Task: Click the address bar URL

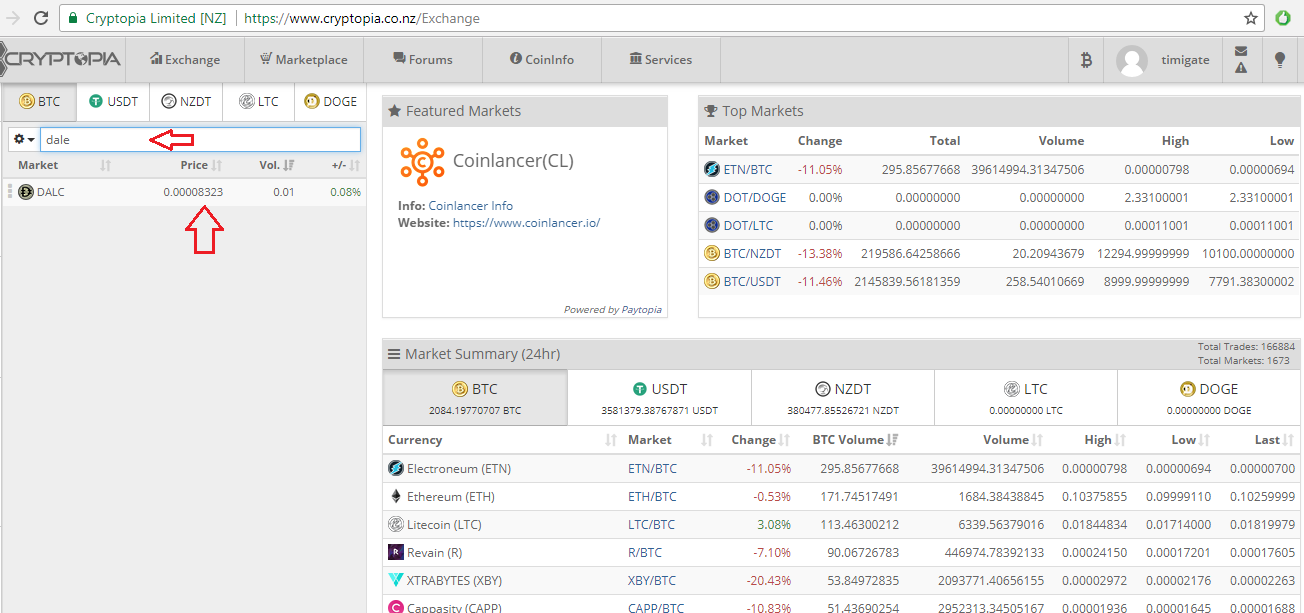Action: [x=362, y=18]
